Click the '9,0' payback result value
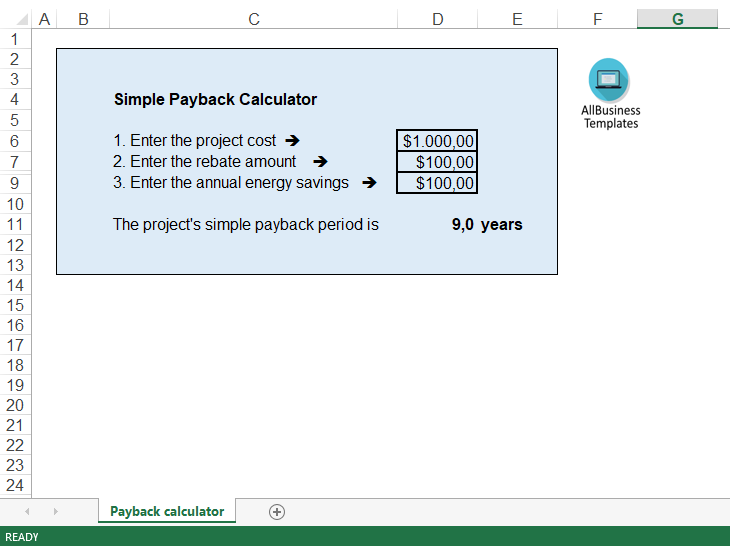The width and height of the screenshot is (730, 546). pyautogui.click(x=463, y=224)
